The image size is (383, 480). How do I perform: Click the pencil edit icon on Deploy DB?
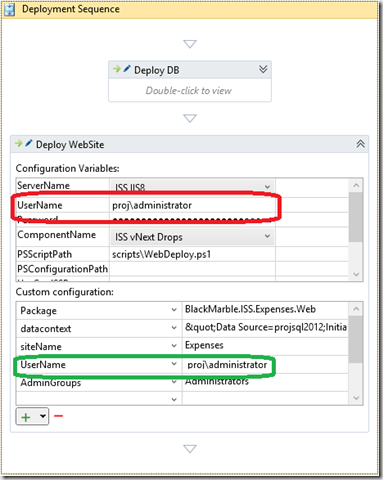pyautogui.click(x=127, y=69)
